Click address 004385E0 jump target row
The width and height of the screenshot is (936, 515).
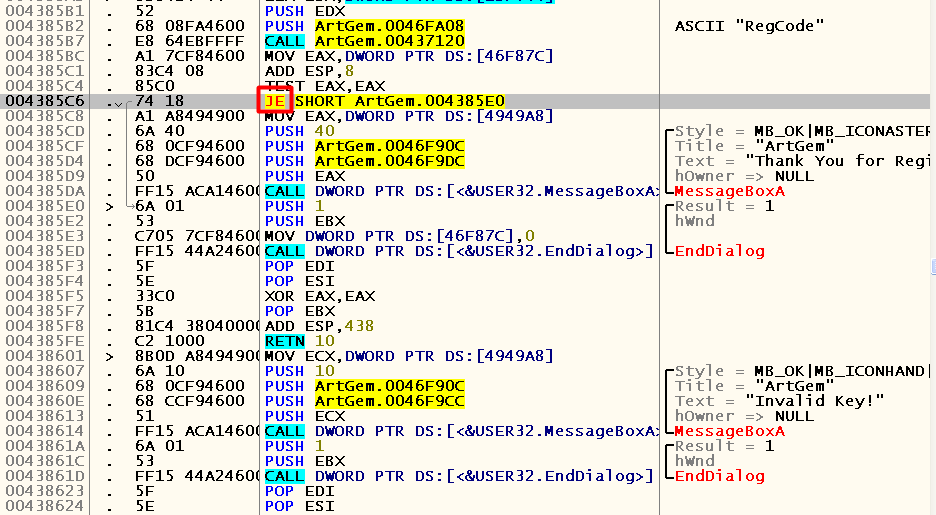coord(45,206)
